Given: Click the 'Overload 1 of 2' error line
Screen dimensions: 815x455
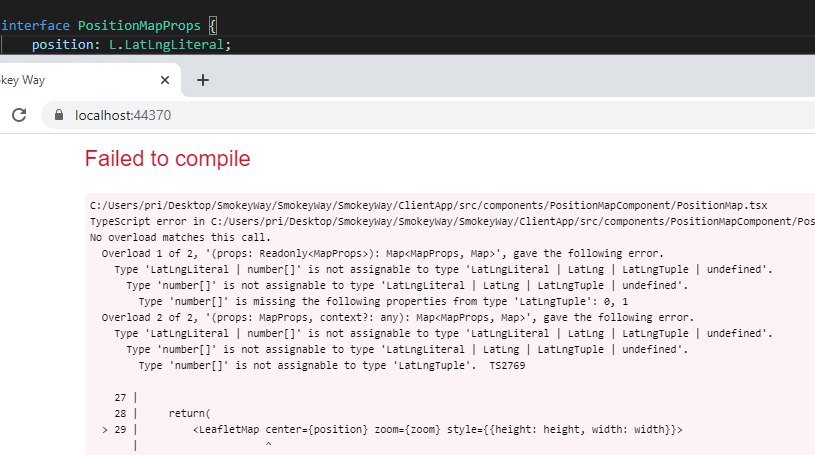Looking at the screenshot, I should point(383,254).
